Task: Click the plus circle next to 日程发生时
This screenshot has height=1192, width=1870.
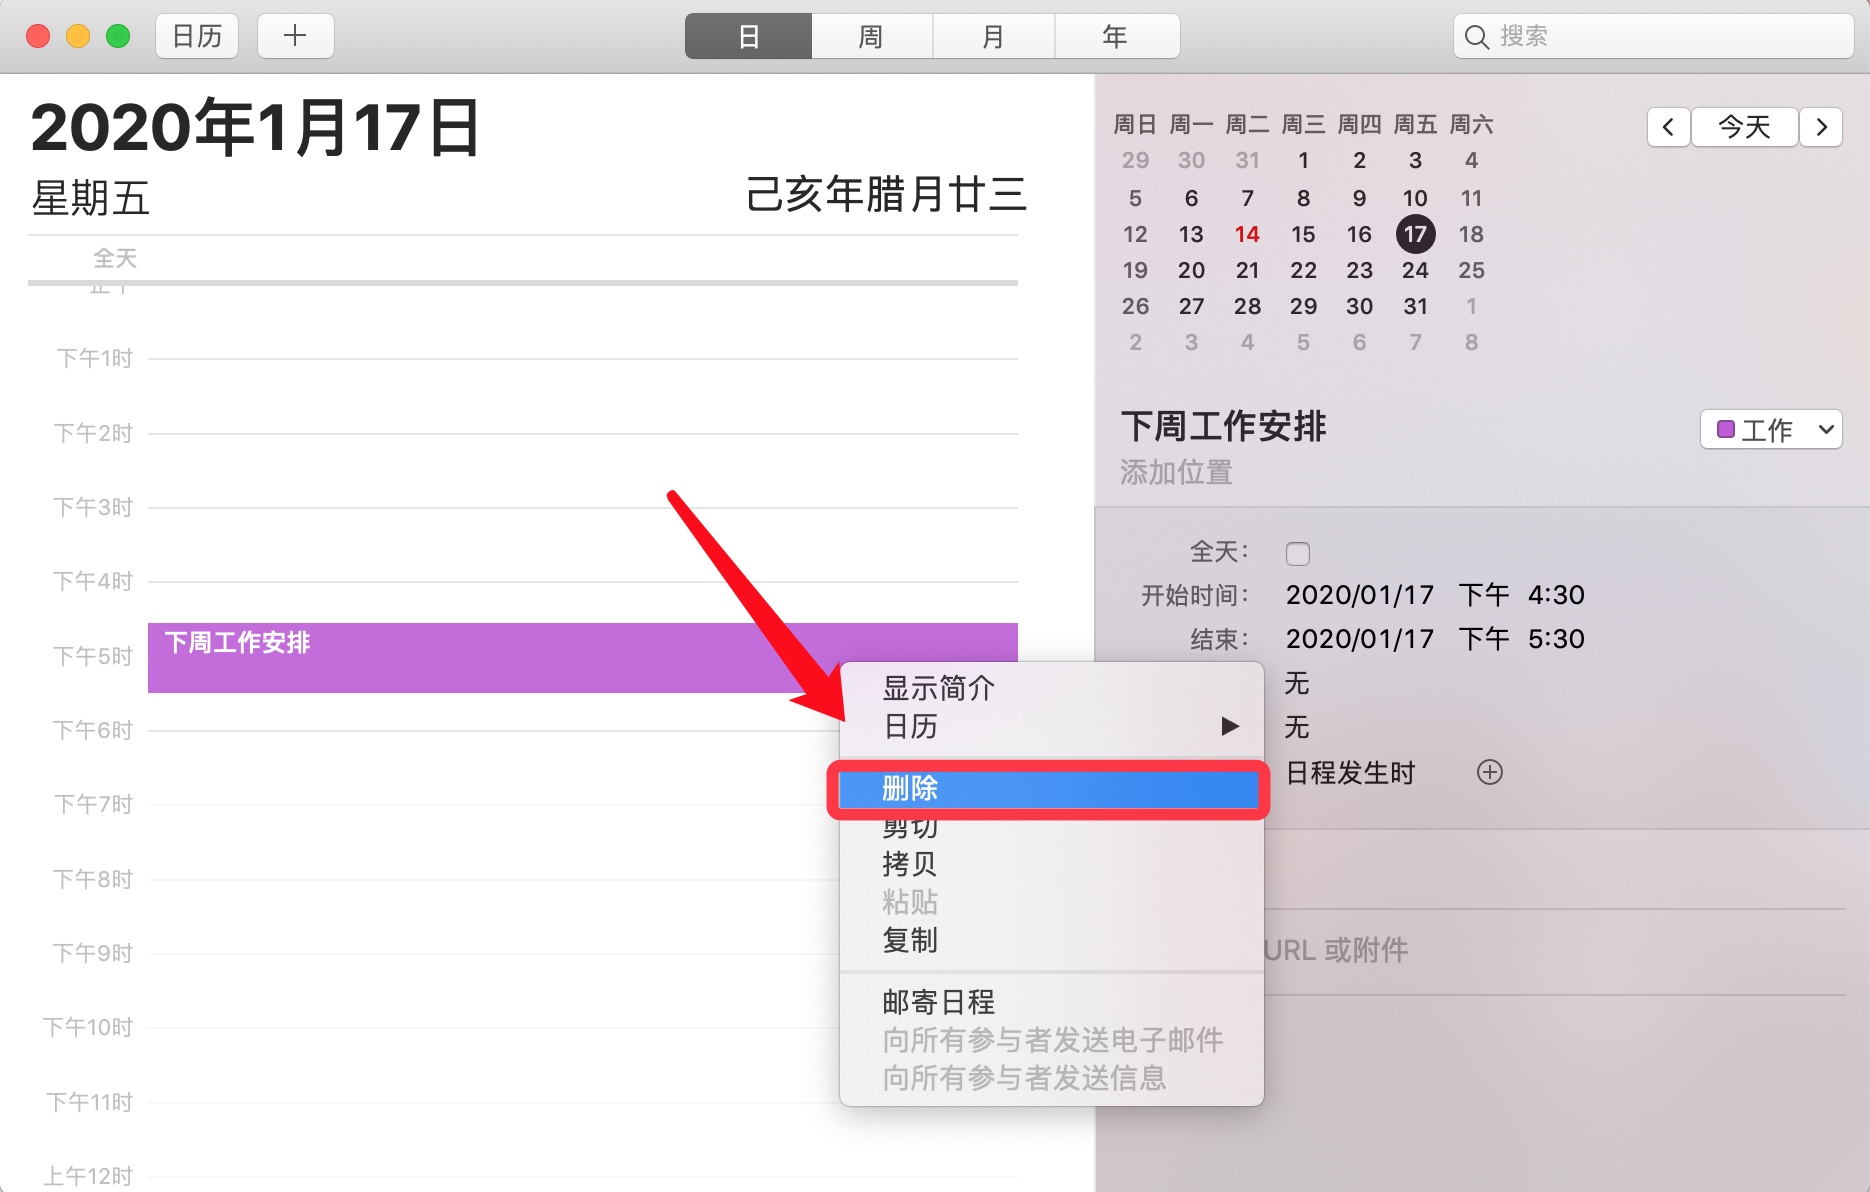Action: click(1490, 772)
